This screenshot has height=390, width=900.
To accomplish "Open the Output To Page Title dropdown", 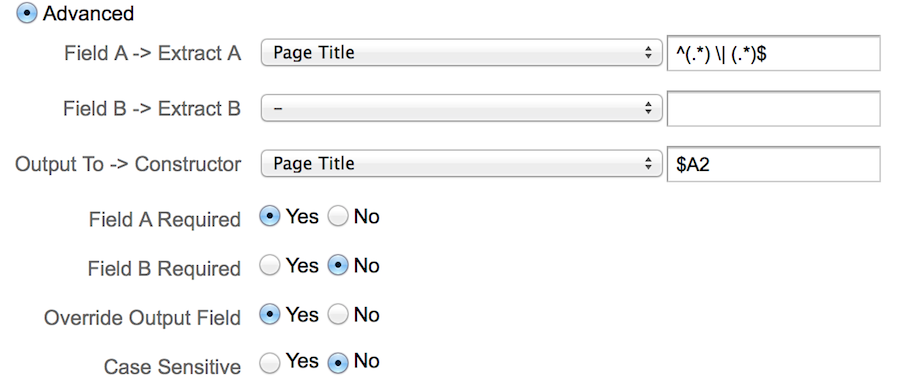I will (461, 164).
